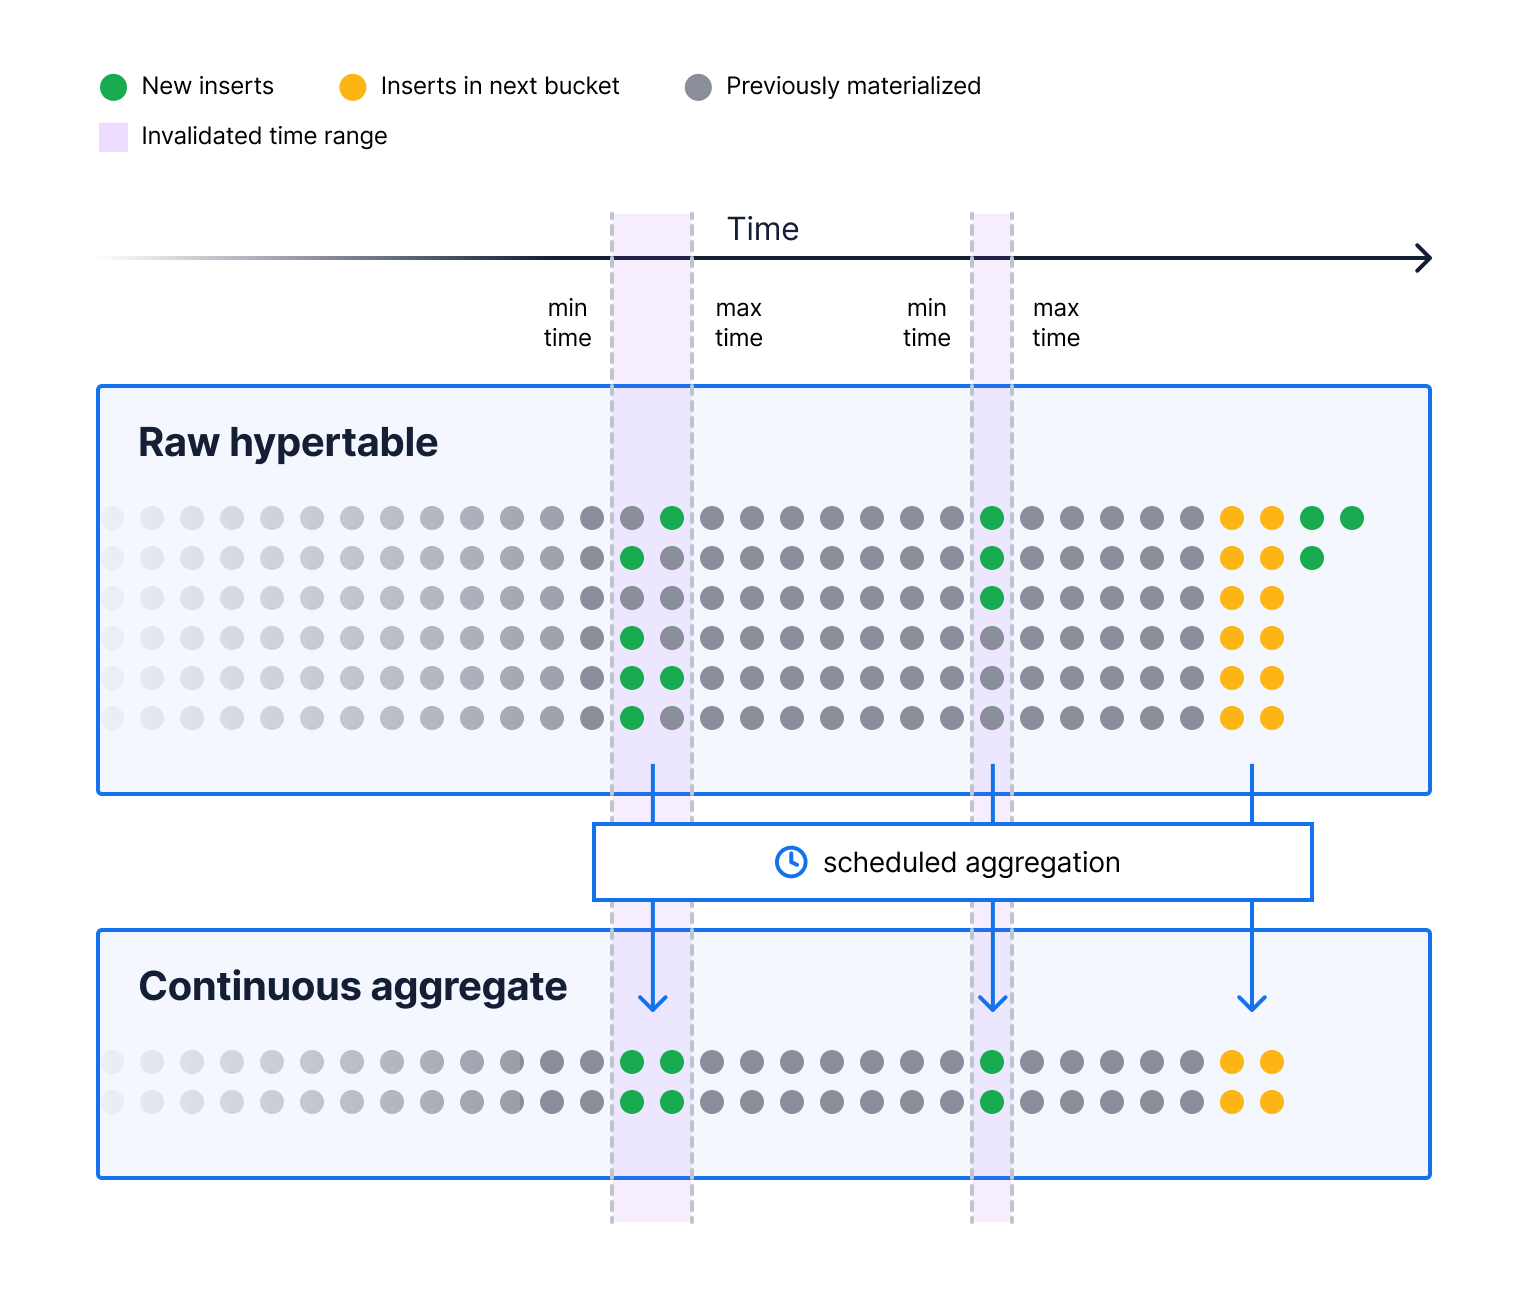
Task: Click the rightmost blue downward arrowhead
Action: (x=1252, y=1002)
